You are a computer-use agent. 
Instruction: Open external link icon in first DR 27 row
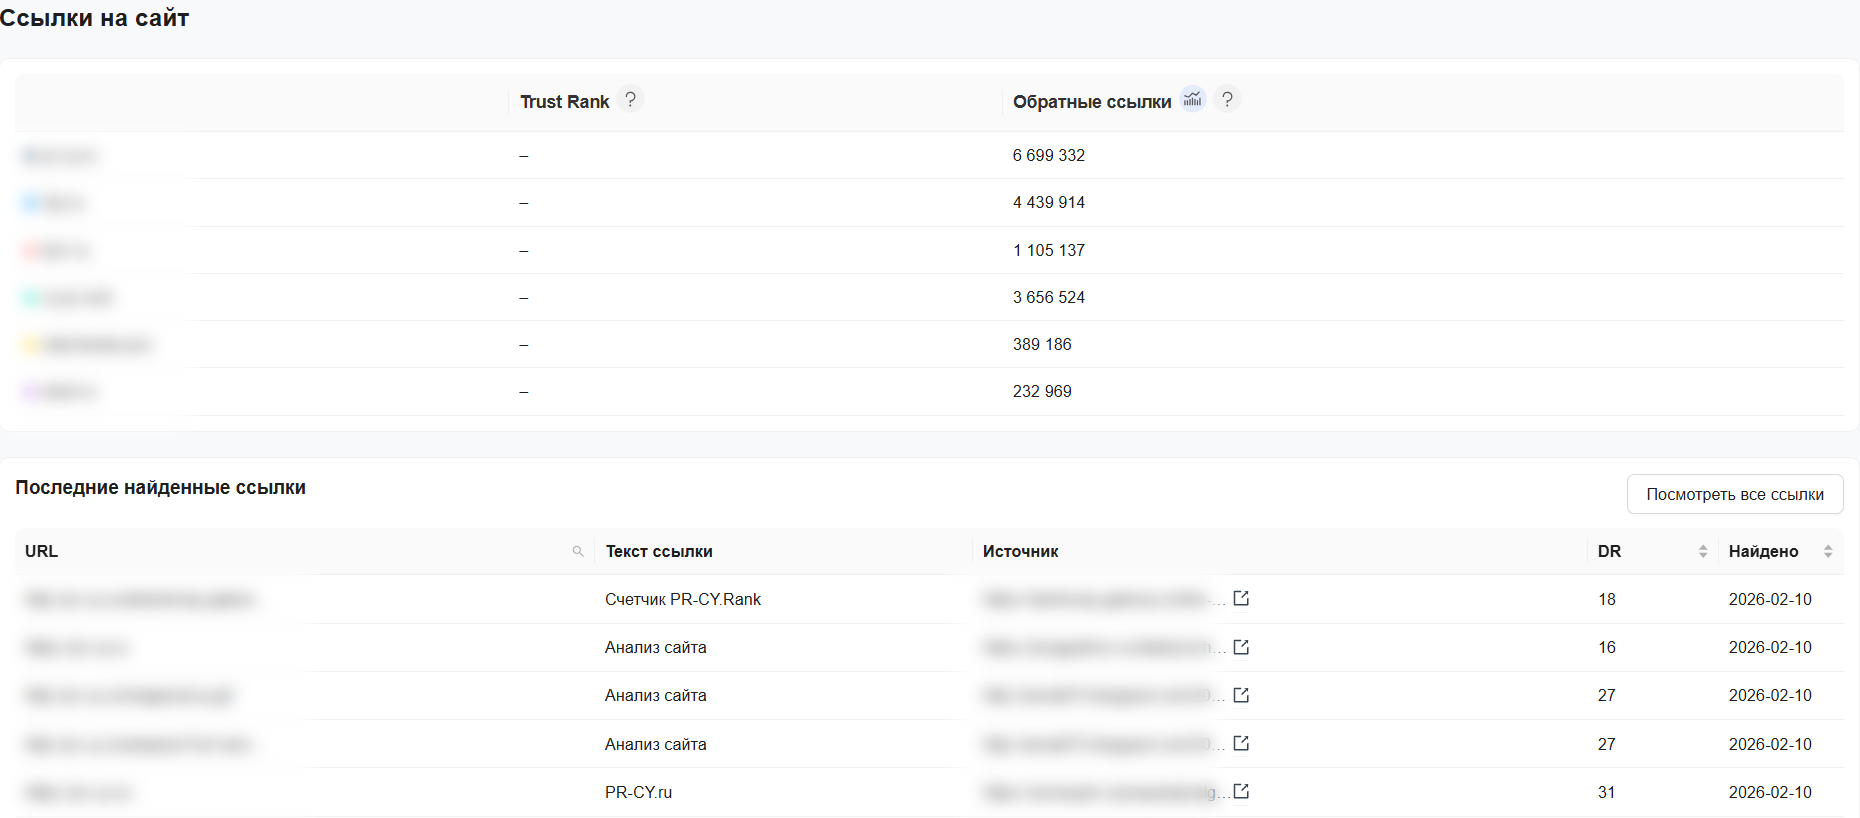[x=1241, y=696]
